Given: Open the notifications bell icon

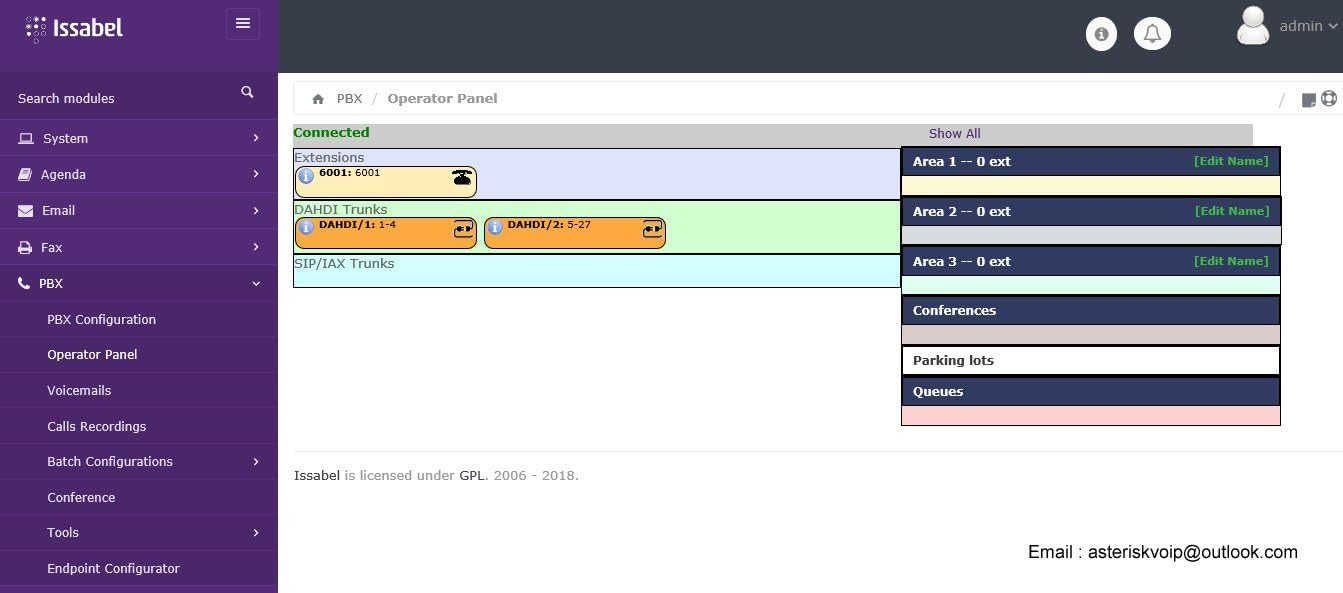Looking at the screenshot, I should [x=1152, y=34].
